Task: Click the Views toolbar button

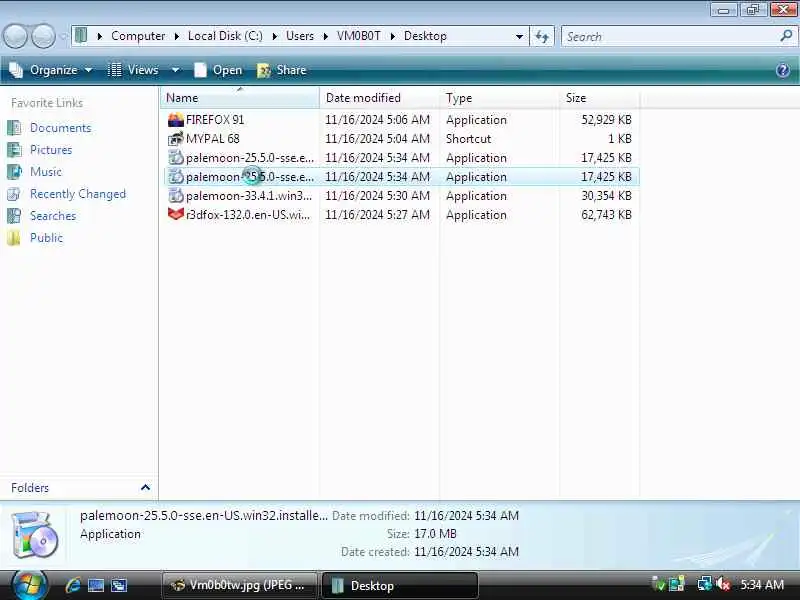Action: point(134,70)
